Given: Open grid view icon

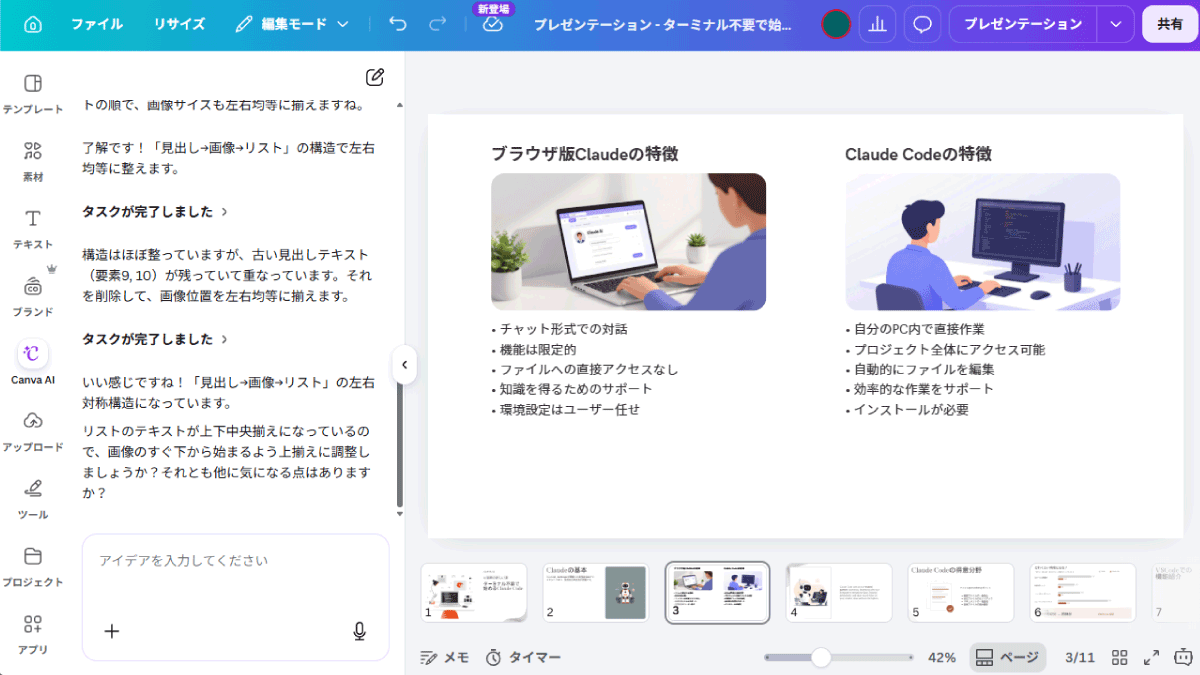Looking at the screenshot, I should click(x=1120, y=657).
